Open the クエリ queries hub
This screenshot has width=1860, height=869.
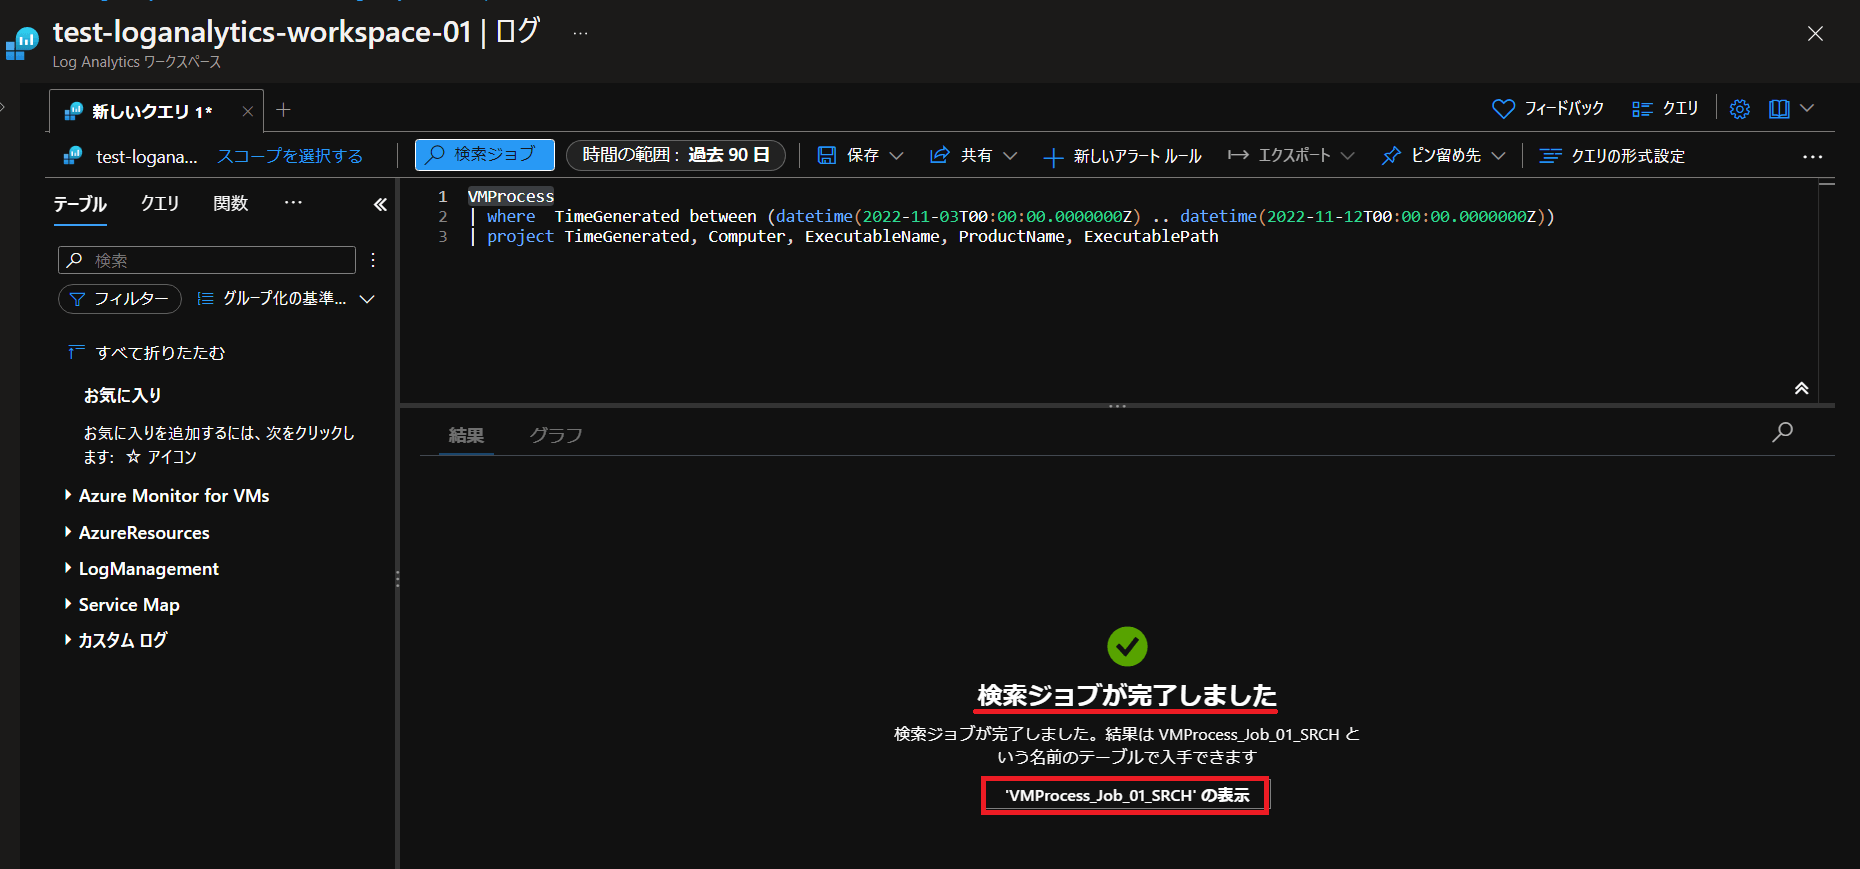coord(1665,108)
